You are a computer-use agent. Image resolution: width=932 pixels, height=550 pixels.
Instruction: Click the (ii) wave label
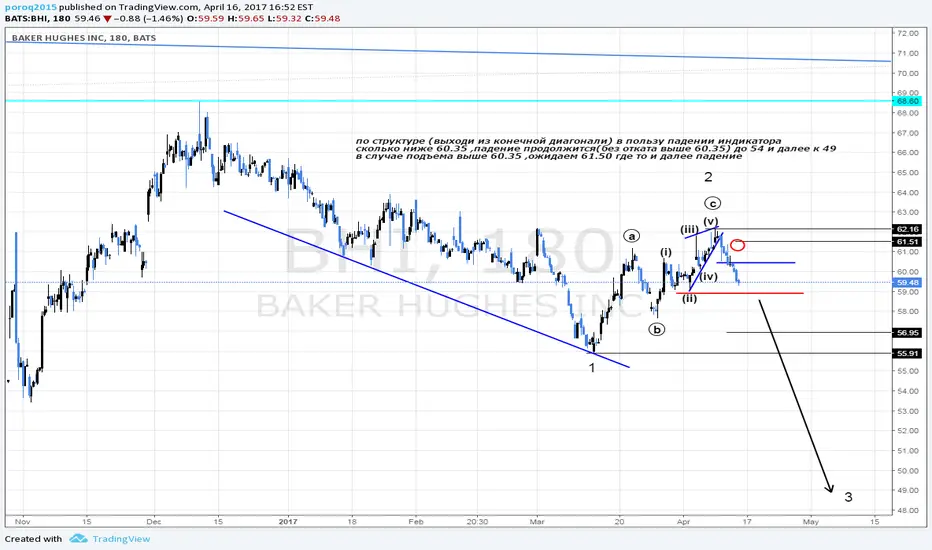[689, 298]
